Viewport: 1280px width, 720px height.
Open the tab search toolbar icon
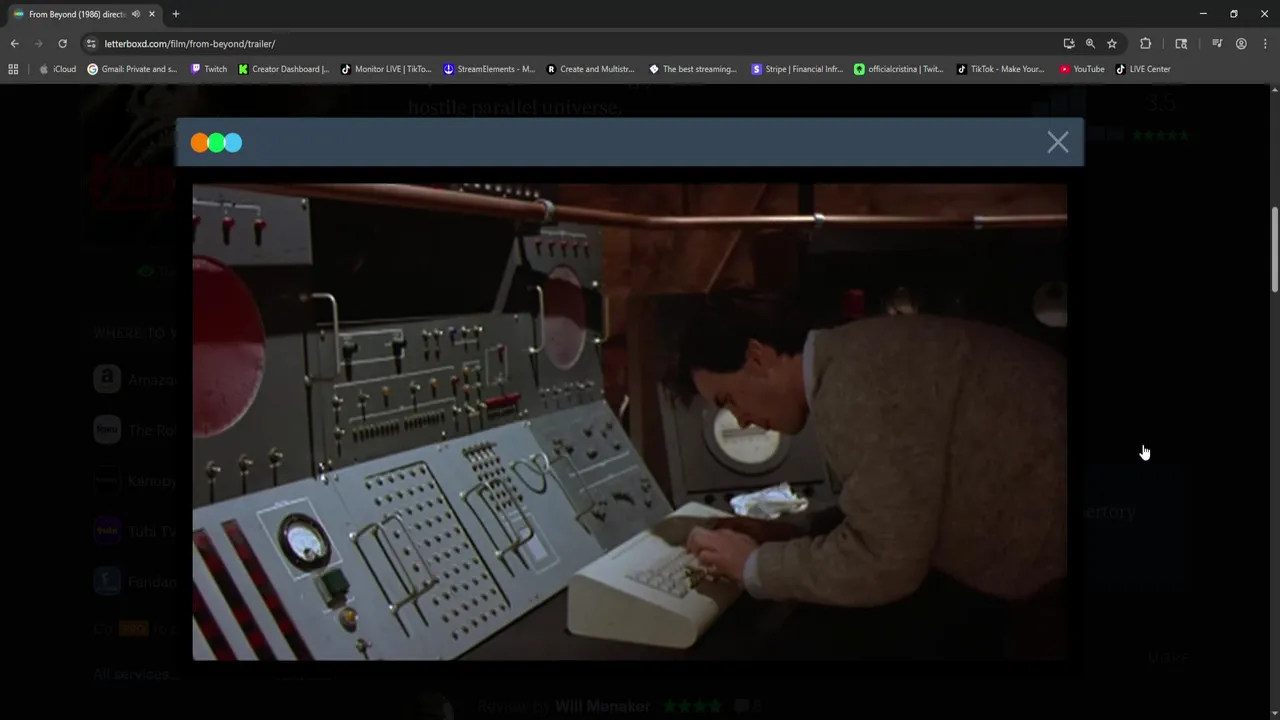point(1181,44)
